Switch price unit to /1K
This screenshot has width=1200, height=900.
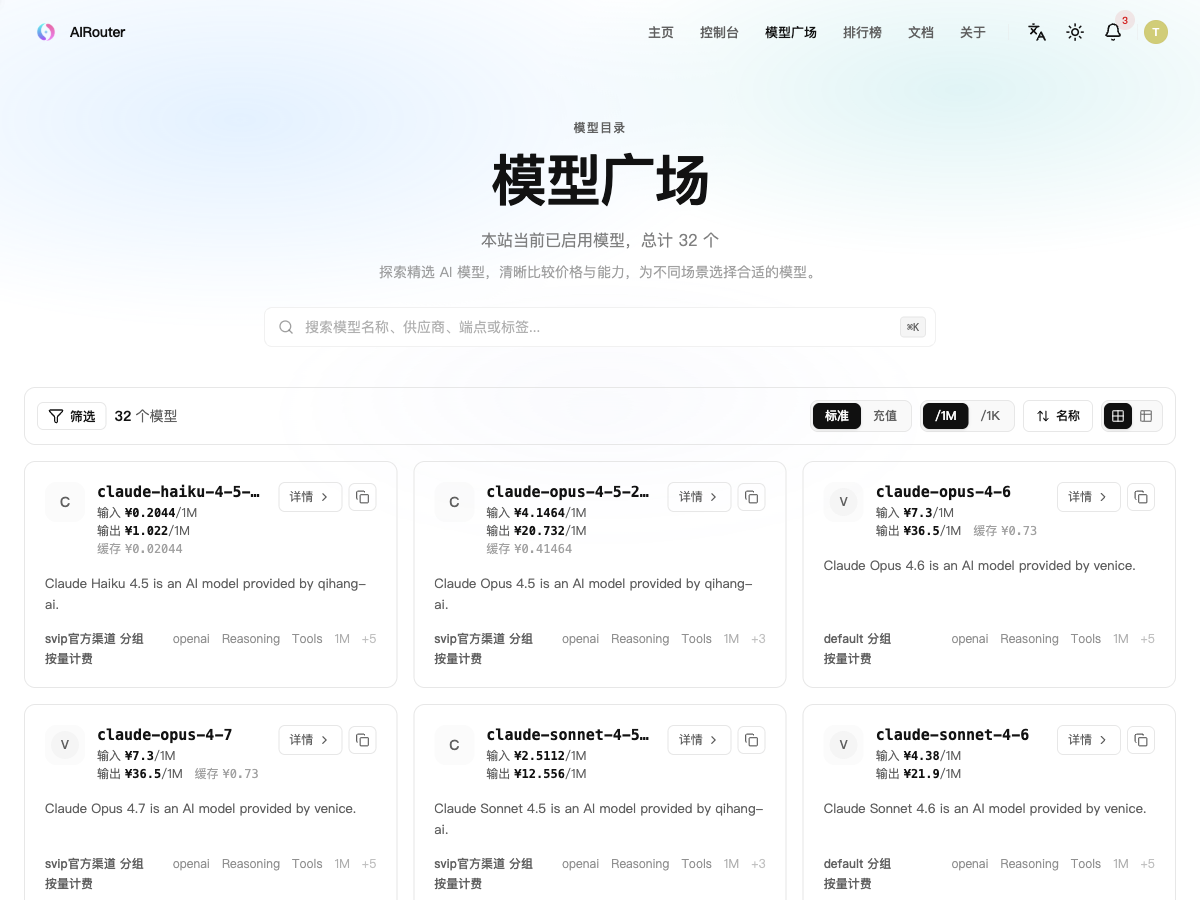(x=990, y=416)
